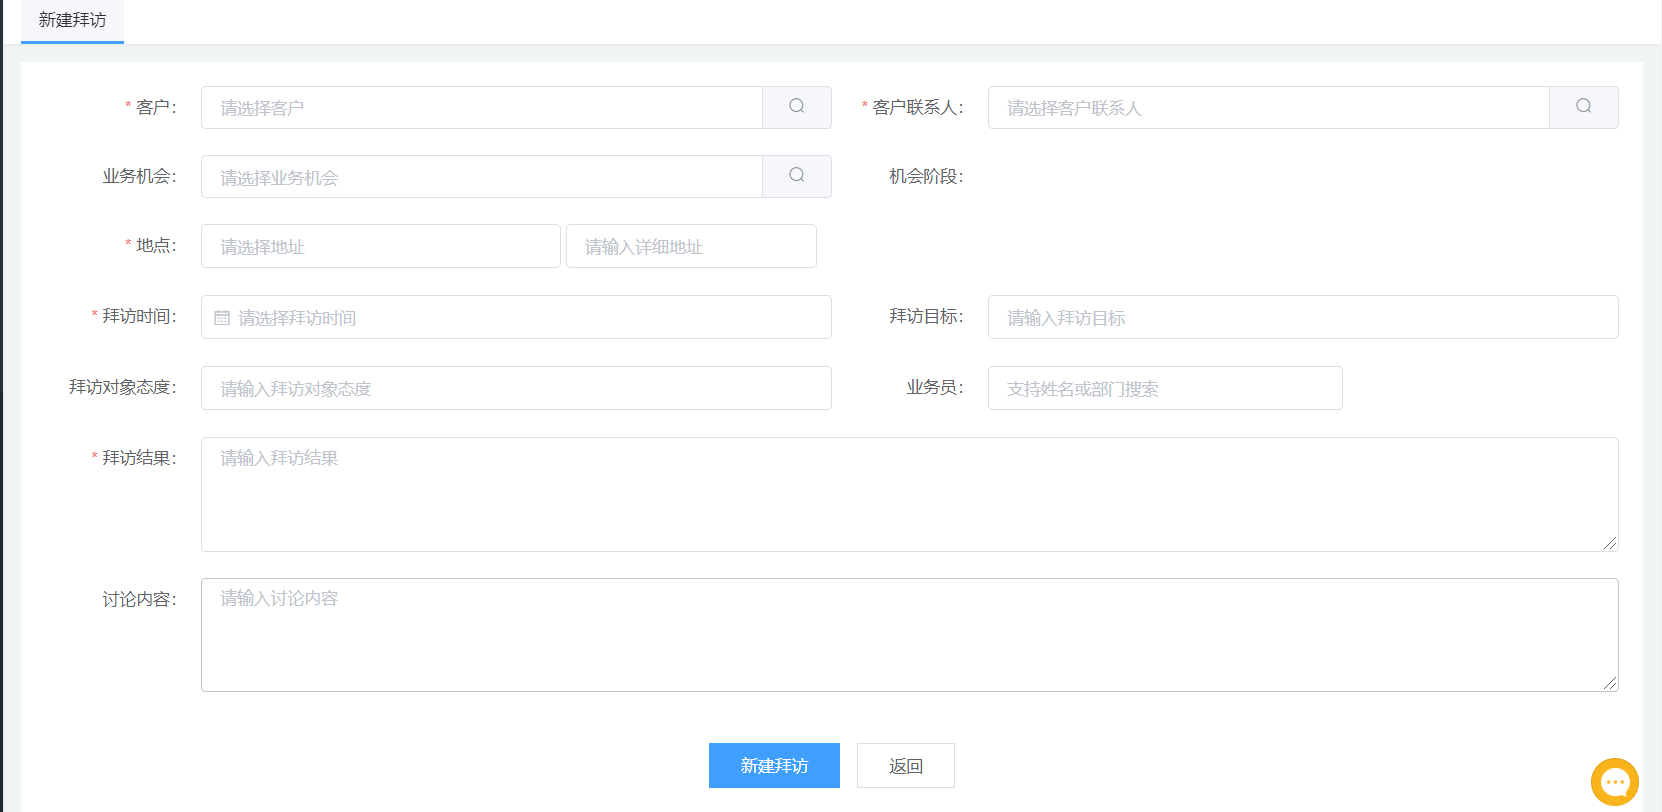
Task: Click the 请输入详细地址 text box
Action: [x=691, y=247]
